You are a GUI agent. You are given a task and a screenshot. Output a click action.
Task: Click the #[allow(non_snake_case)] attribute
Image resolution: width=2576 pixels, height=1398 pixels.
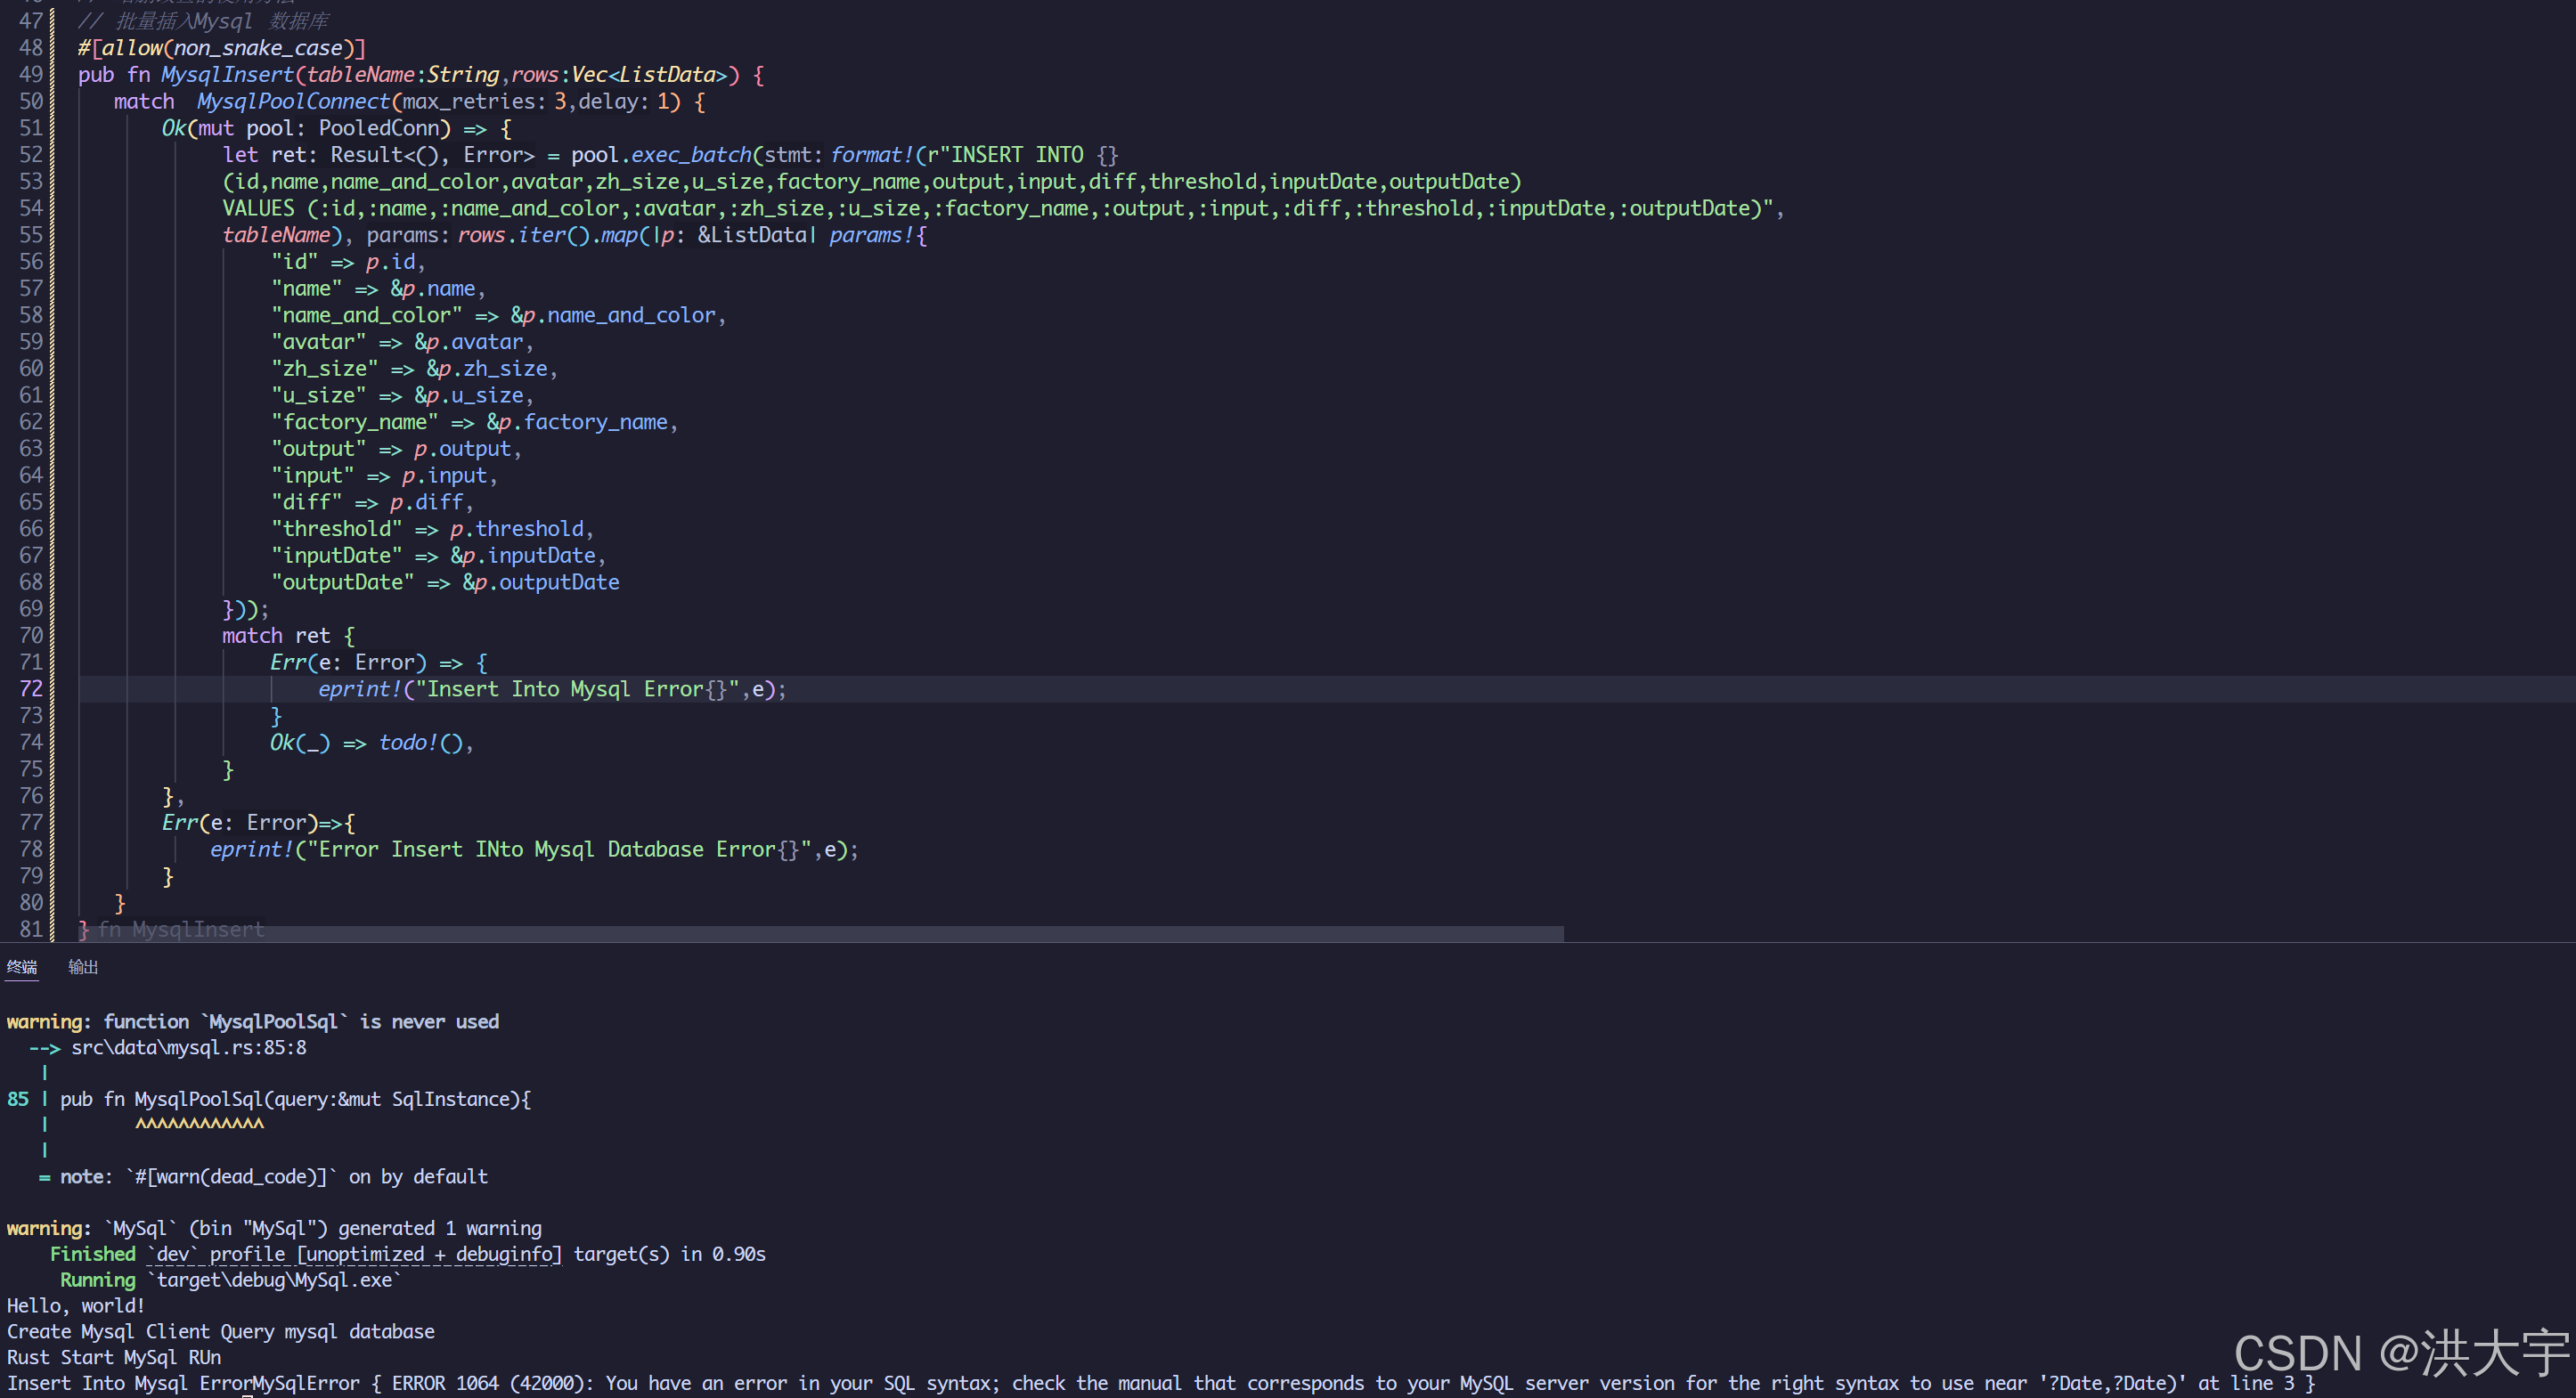point(222,48)
